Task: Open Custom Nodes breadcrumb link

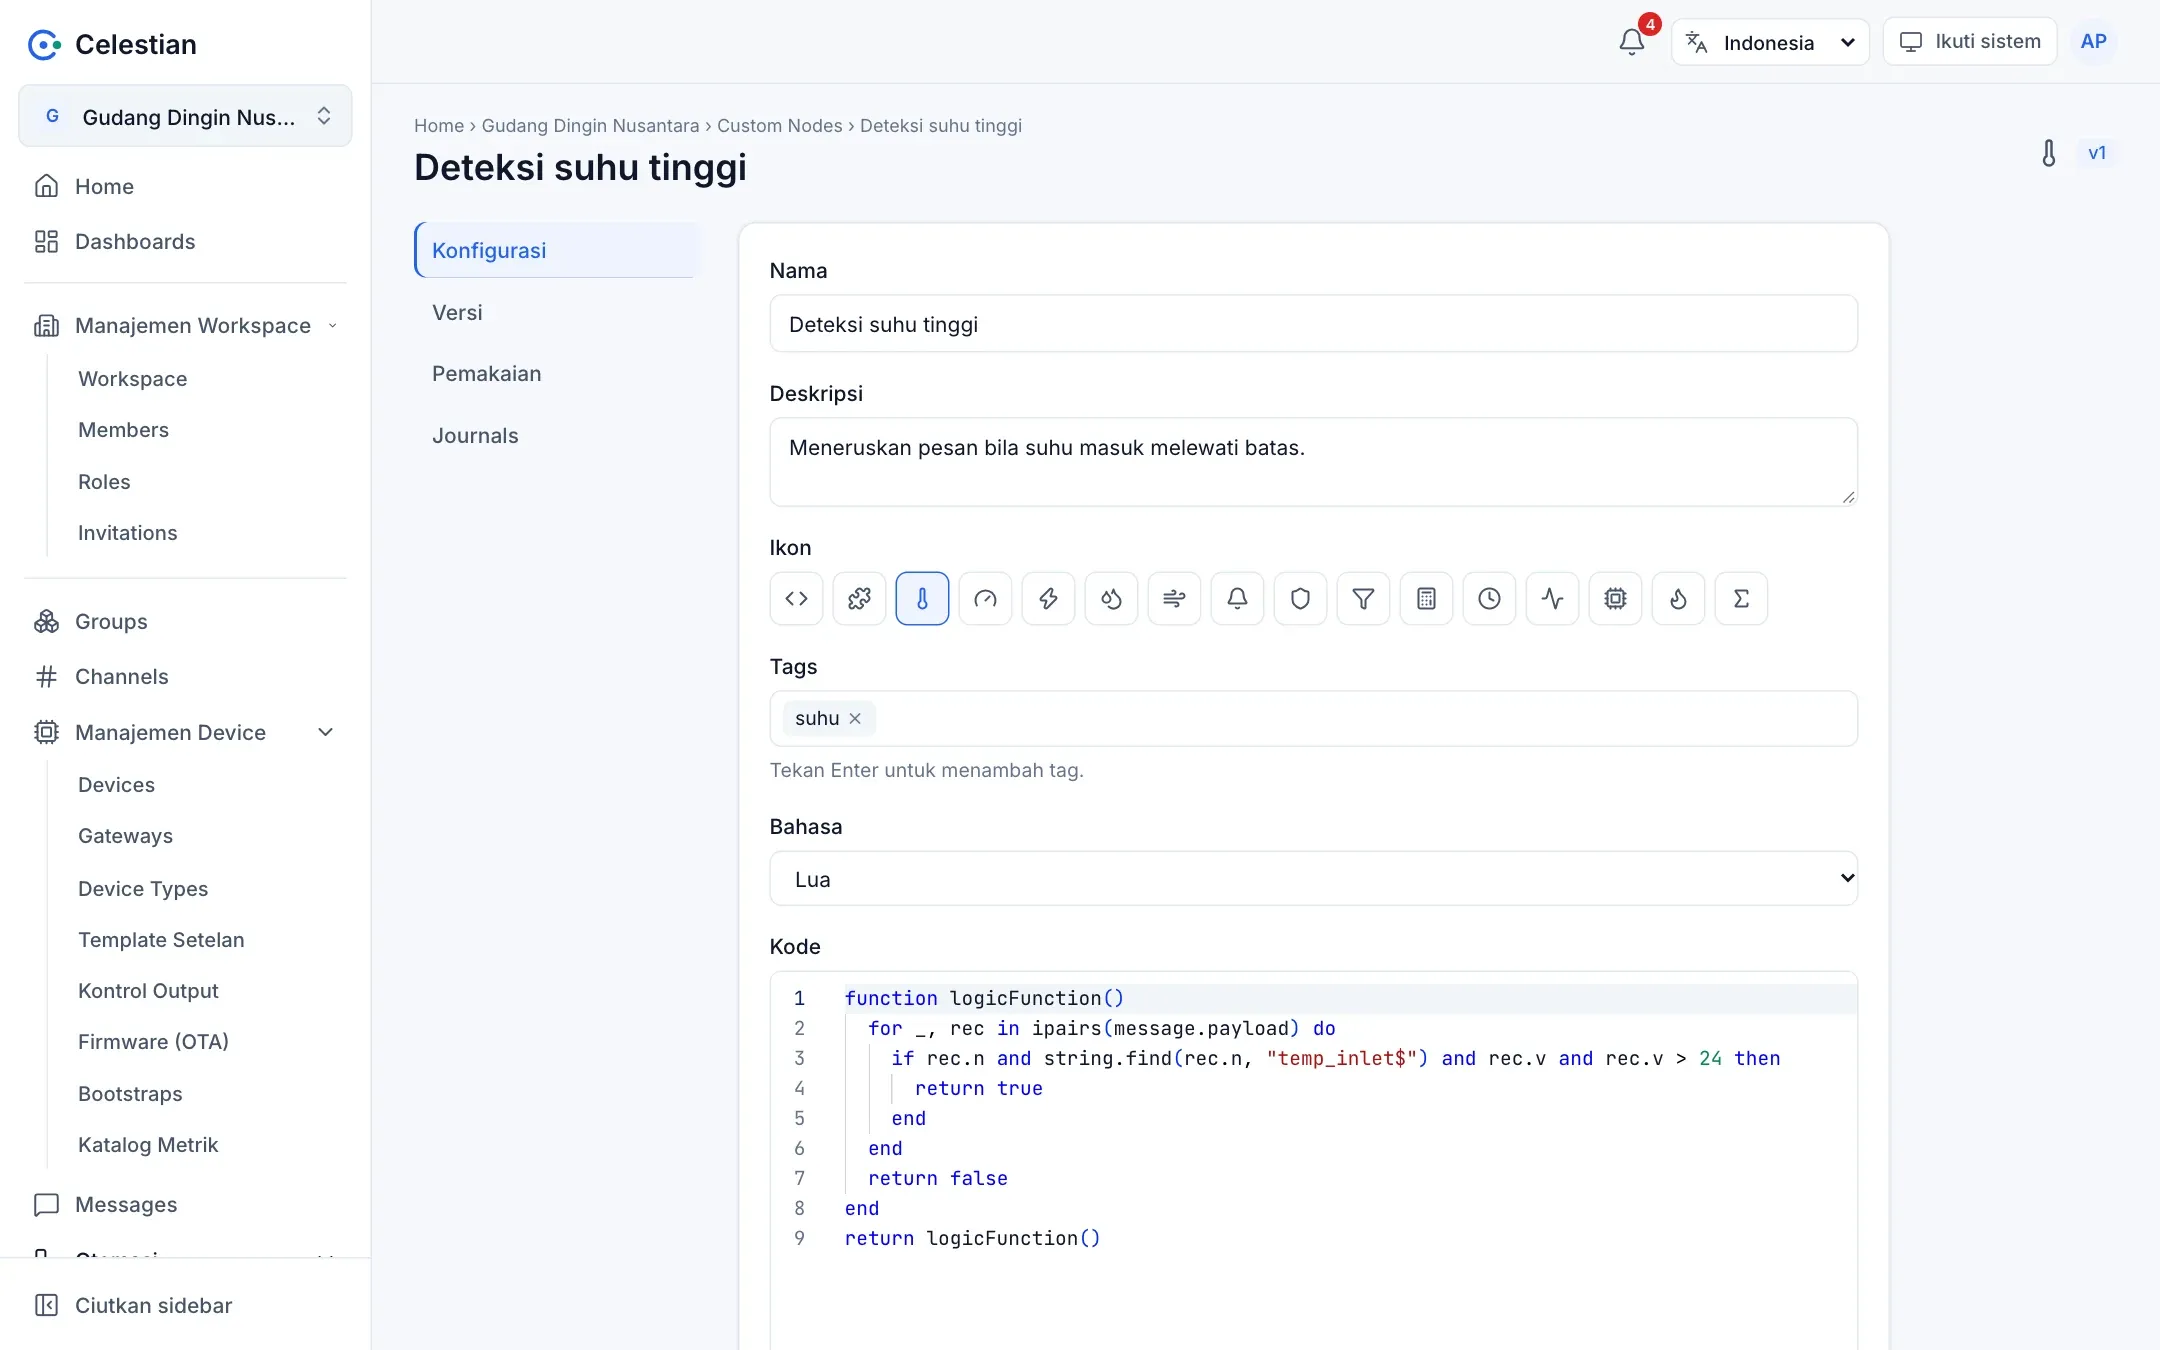Action: coord(779,126)
